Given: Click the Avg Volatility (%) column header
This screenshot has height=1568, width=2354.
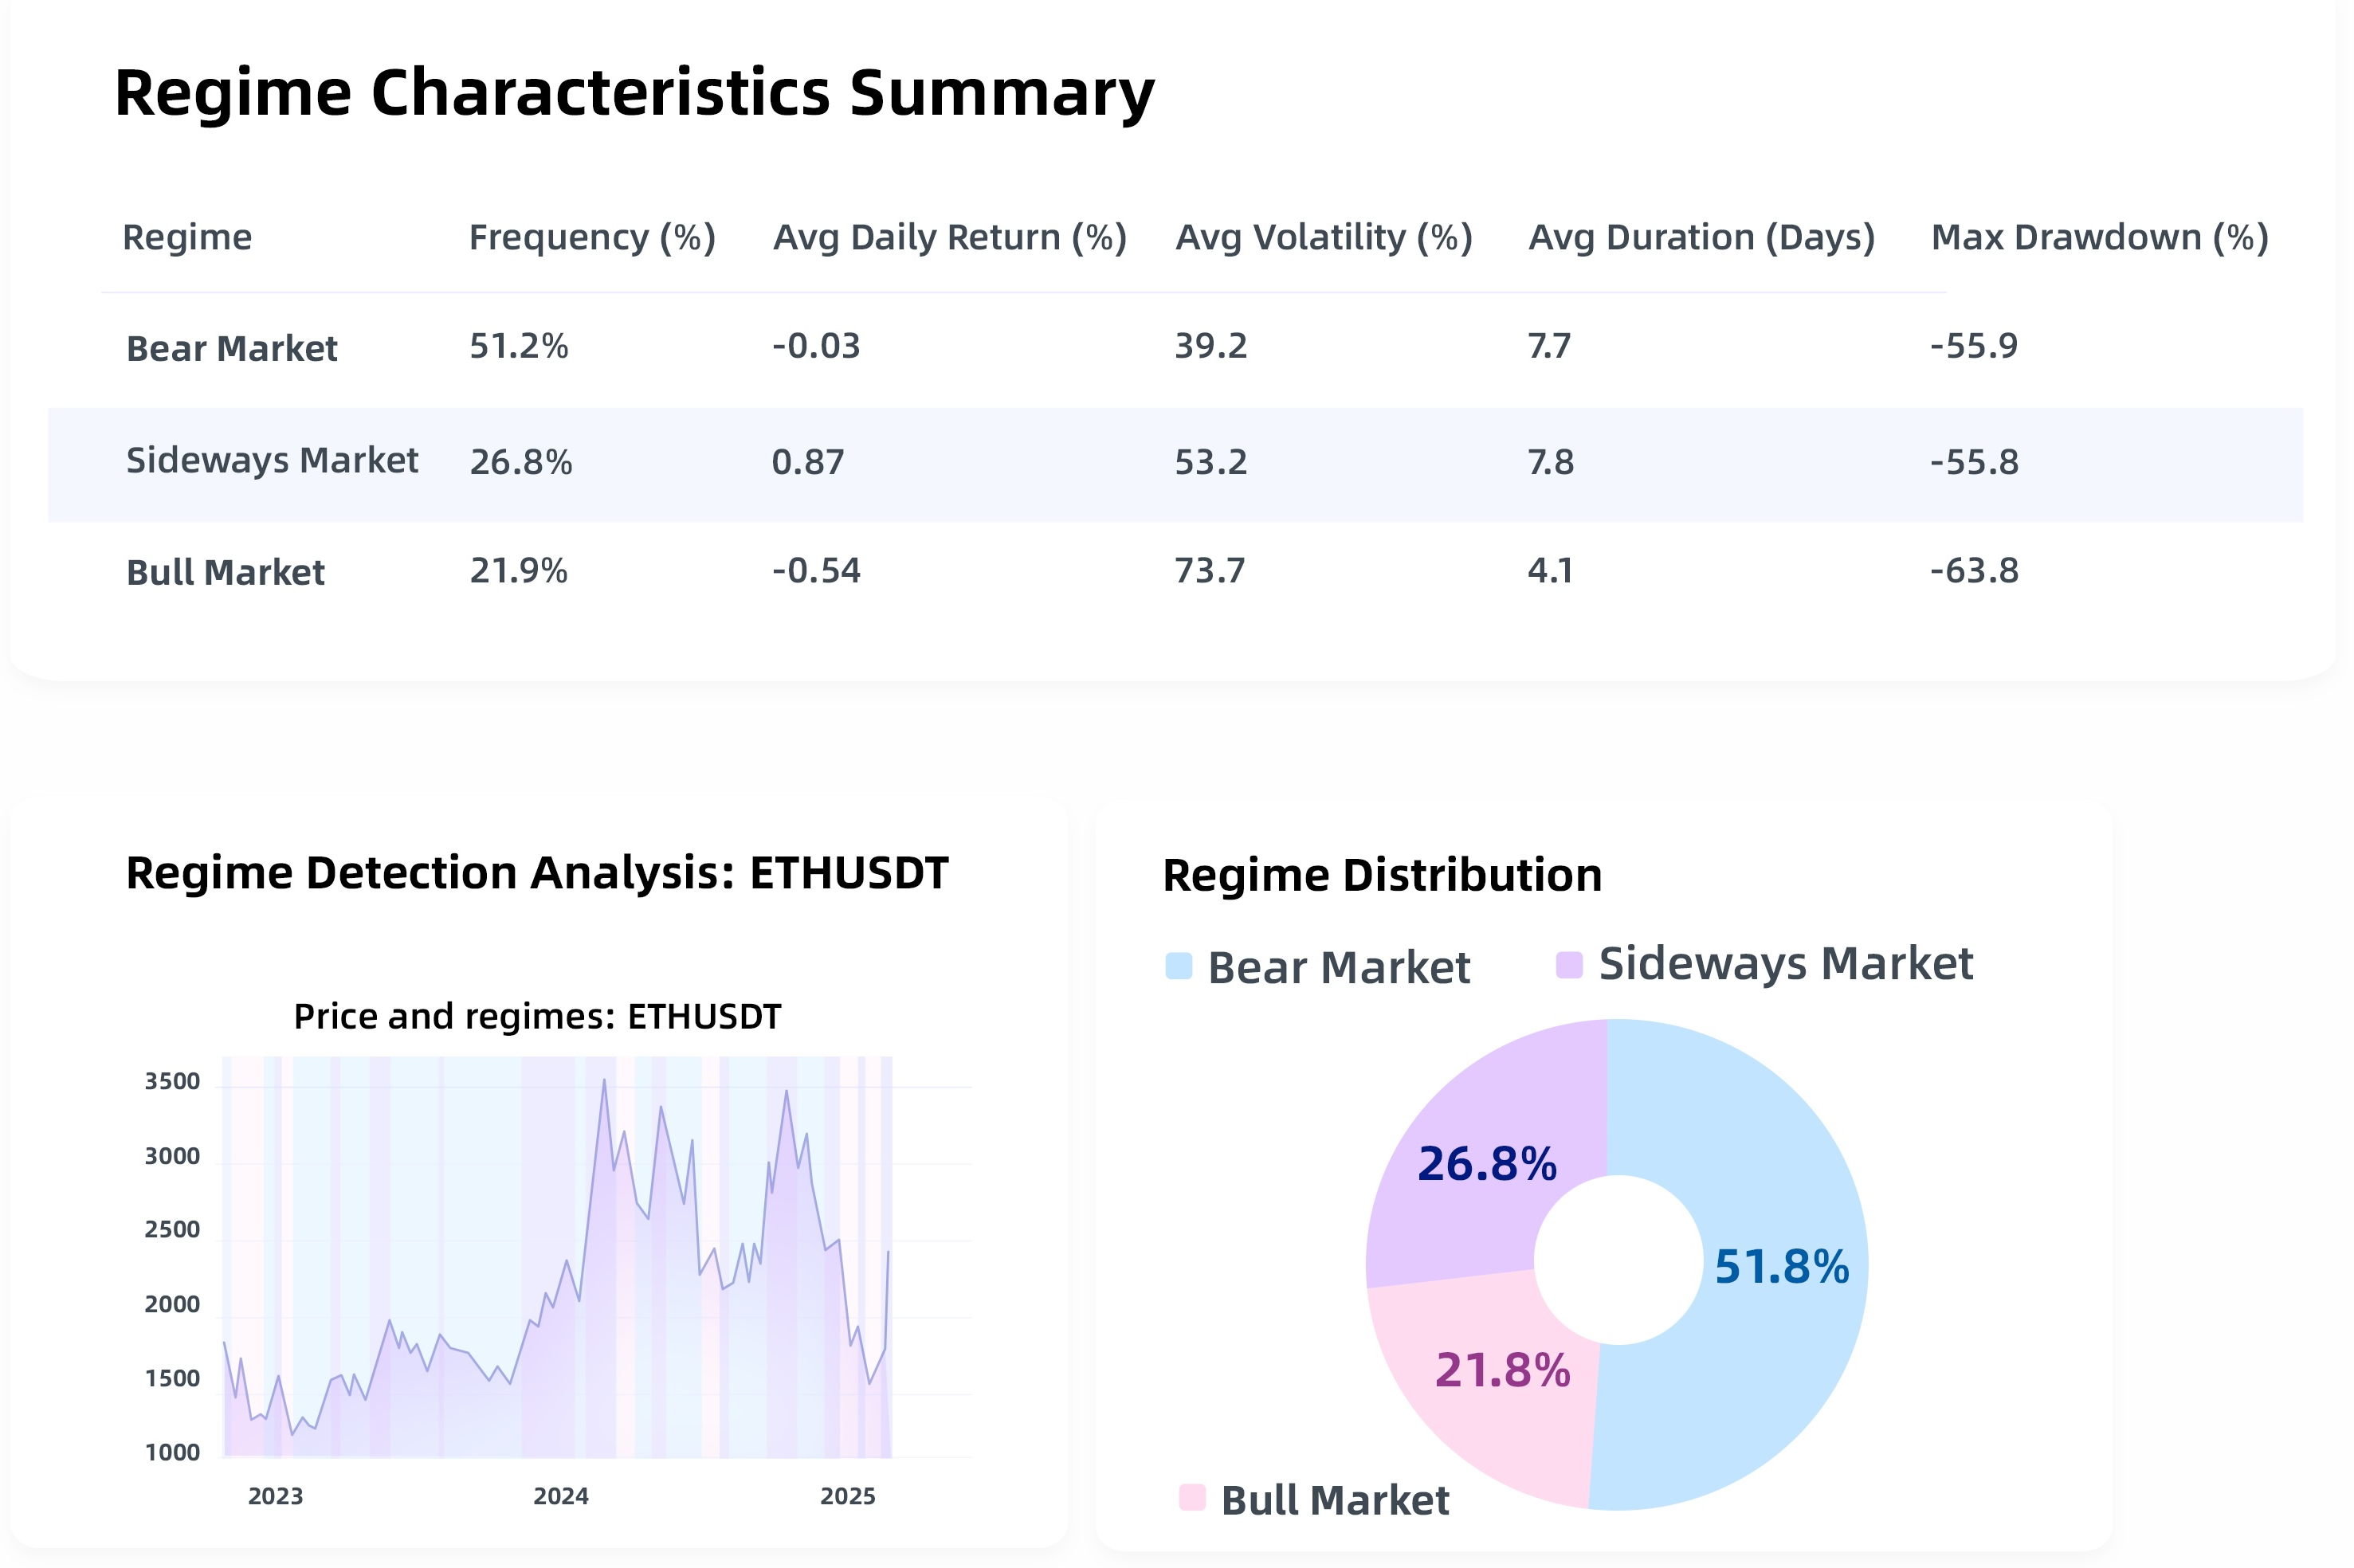Looking at the screenshot, I should click(x=1323, y=238).
